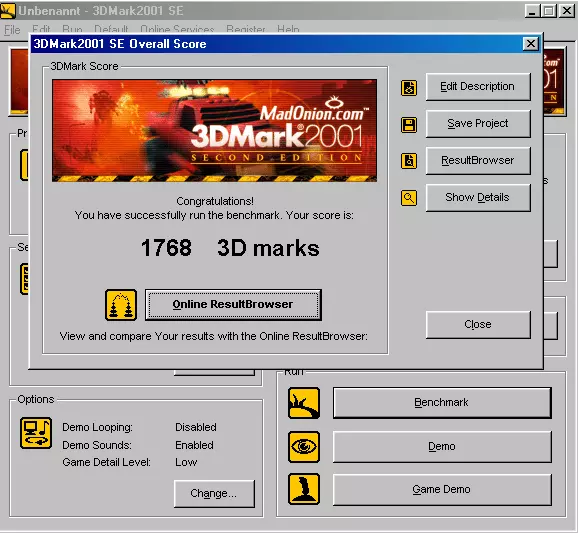Open the Help menu
This screenshot has height=533, width=578.
[x=288, y=29]
